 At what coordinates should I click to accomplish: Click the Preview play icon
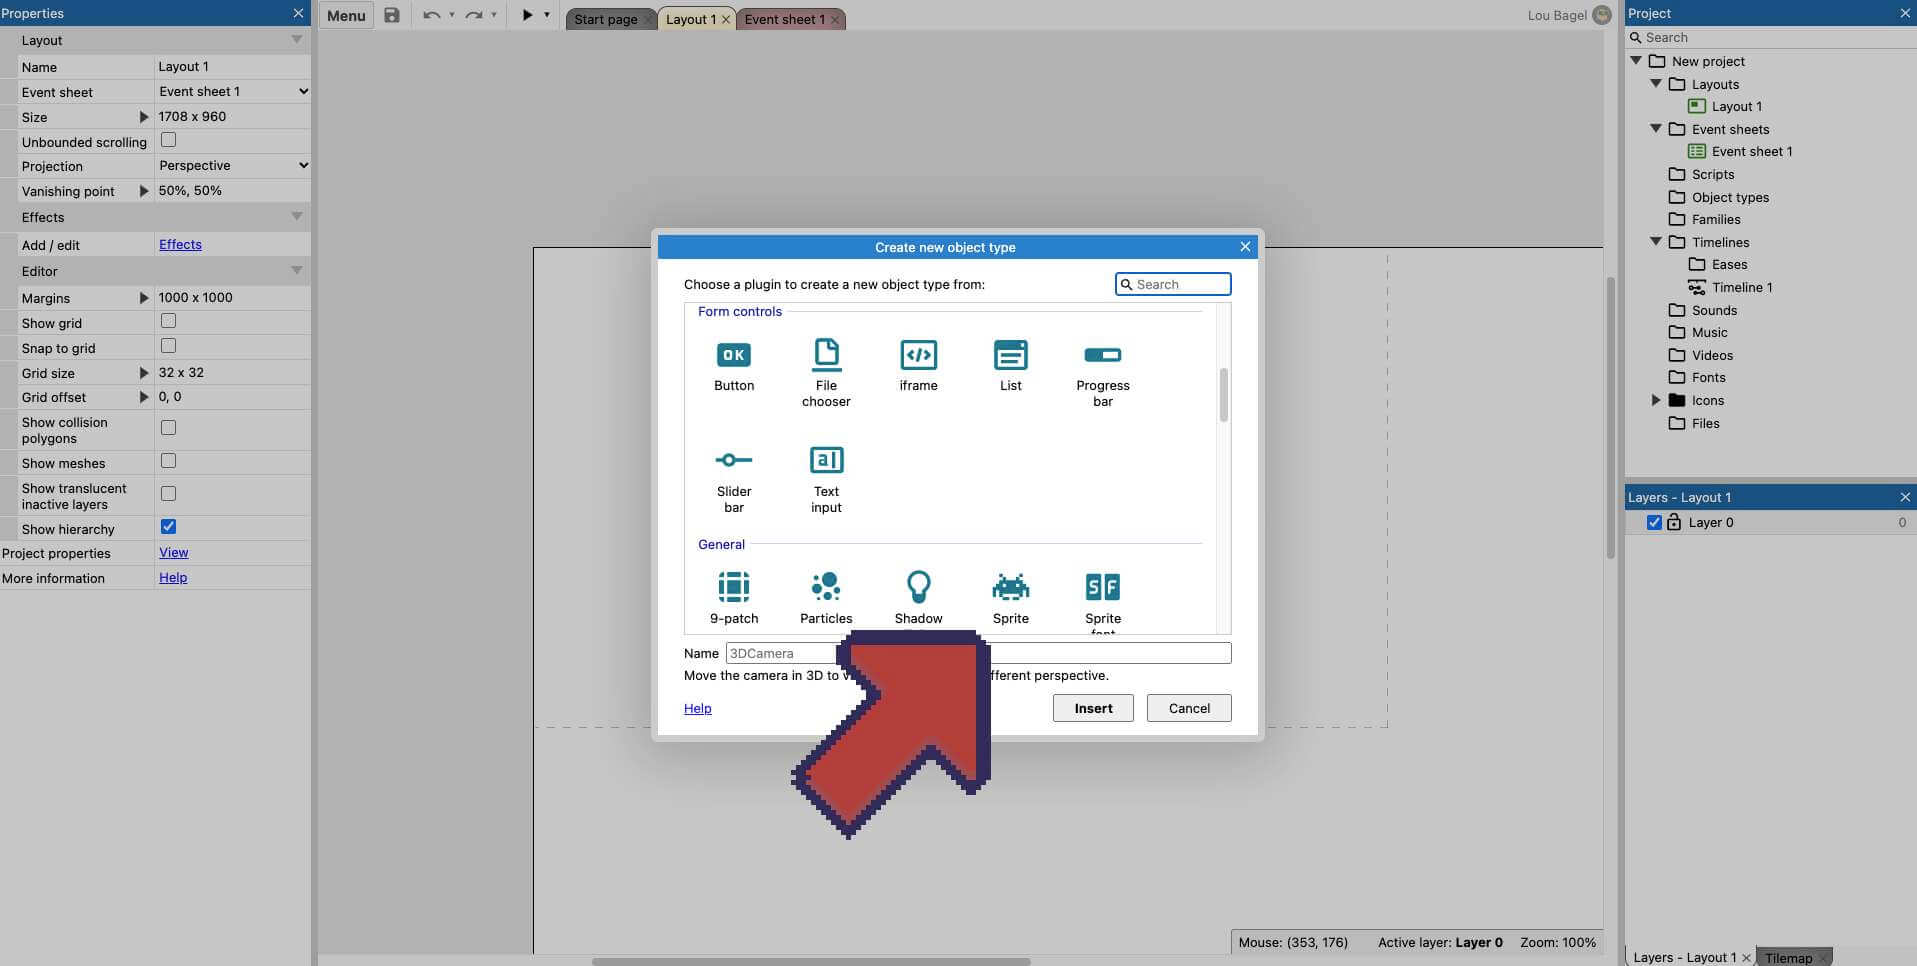click(x=527, y=15)
